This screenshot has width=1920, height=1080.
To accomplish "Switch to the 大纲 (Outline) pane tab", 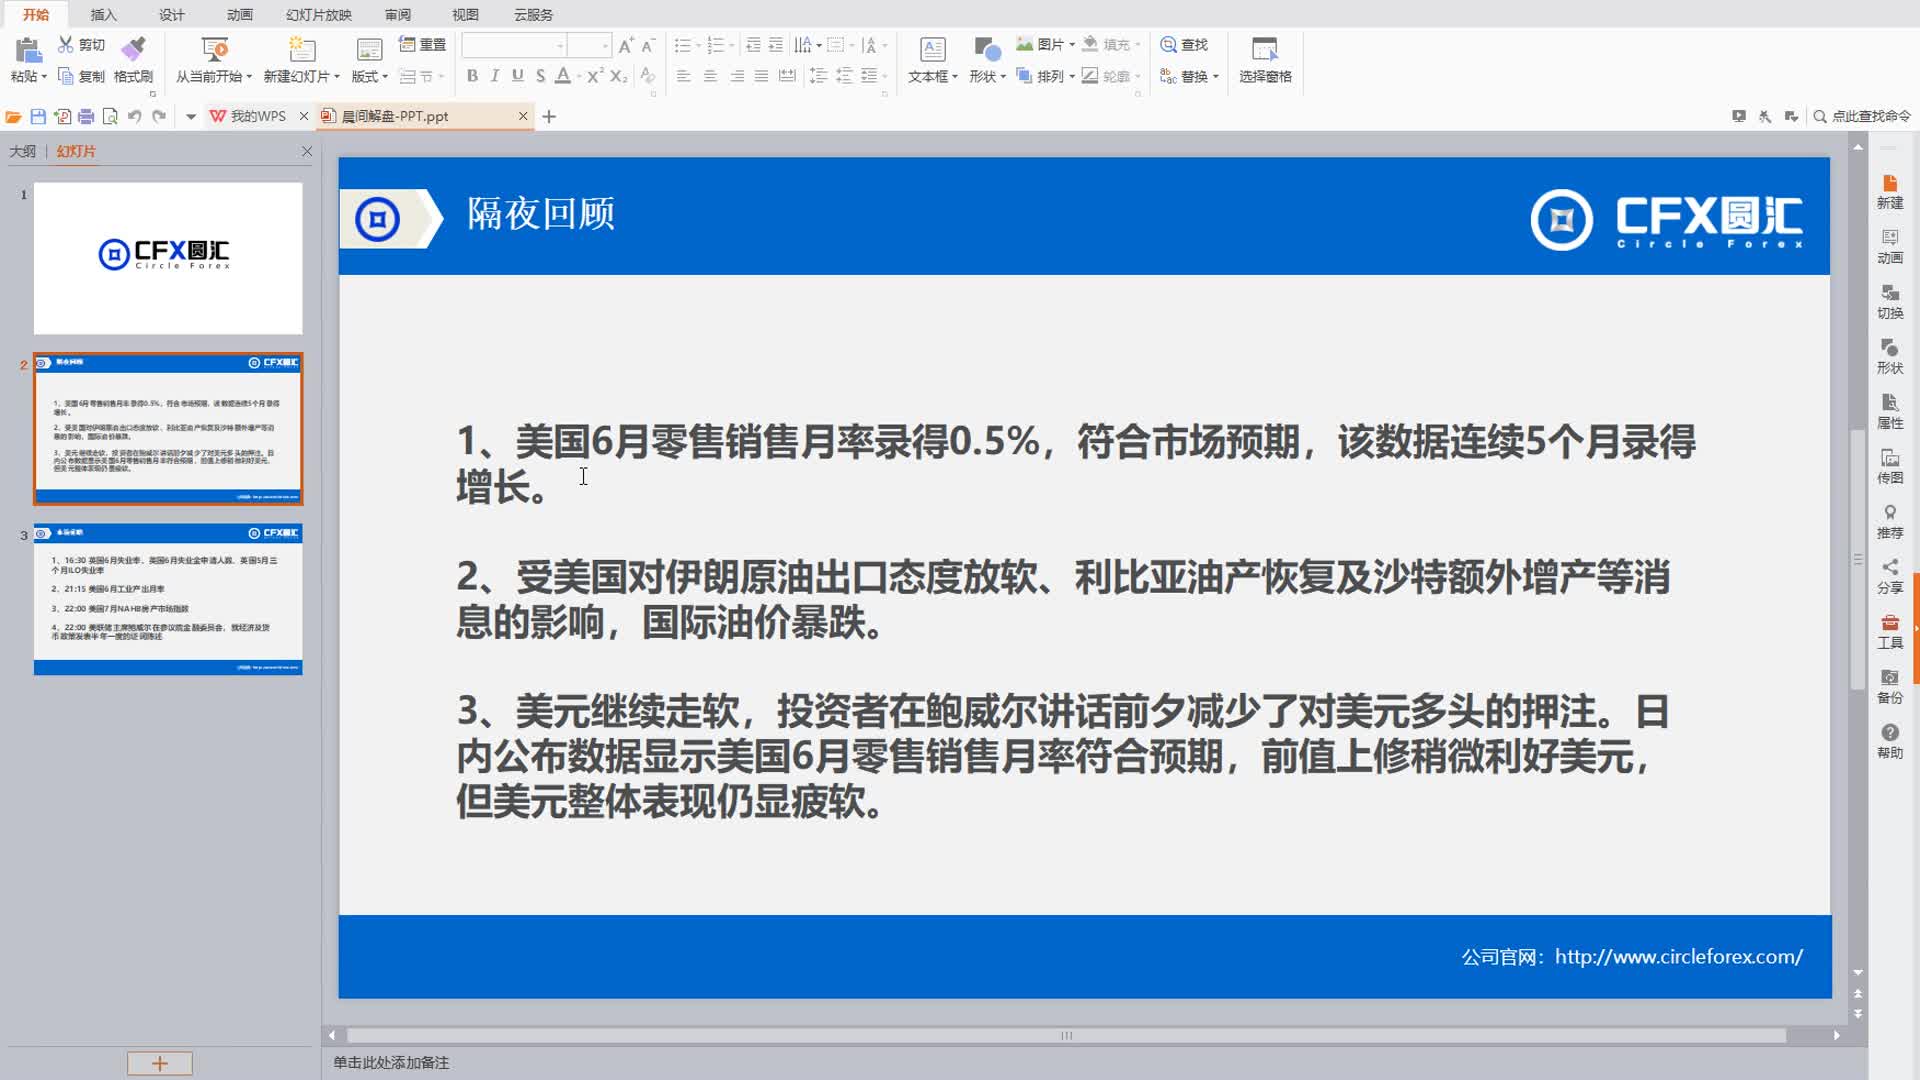I will (22, 151).
